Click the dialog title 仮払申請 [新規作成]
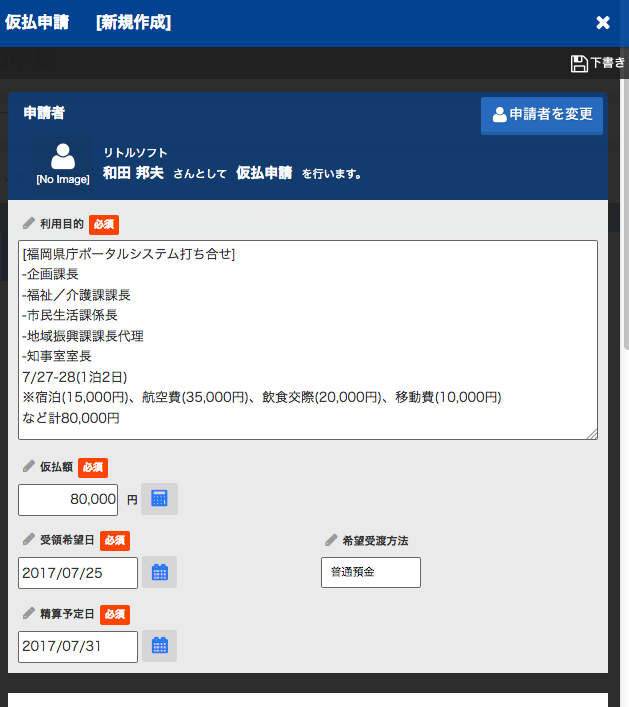 88,22
